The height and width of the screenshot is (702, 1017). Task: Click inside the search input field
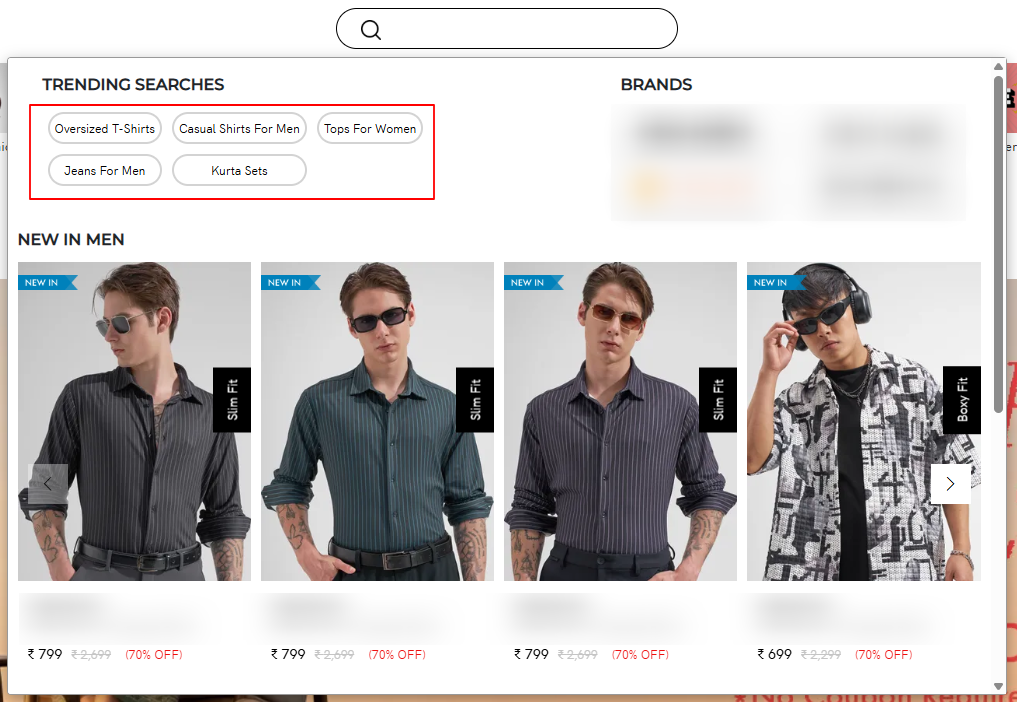coord(528,29)
